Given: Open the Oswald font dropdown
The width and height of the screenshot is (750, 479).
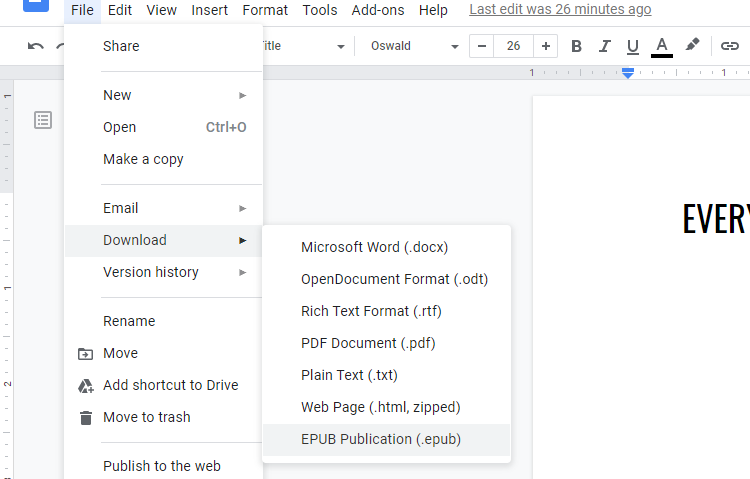Looking at the screenshot, I should pyautogui.click(x=414, y=46).
